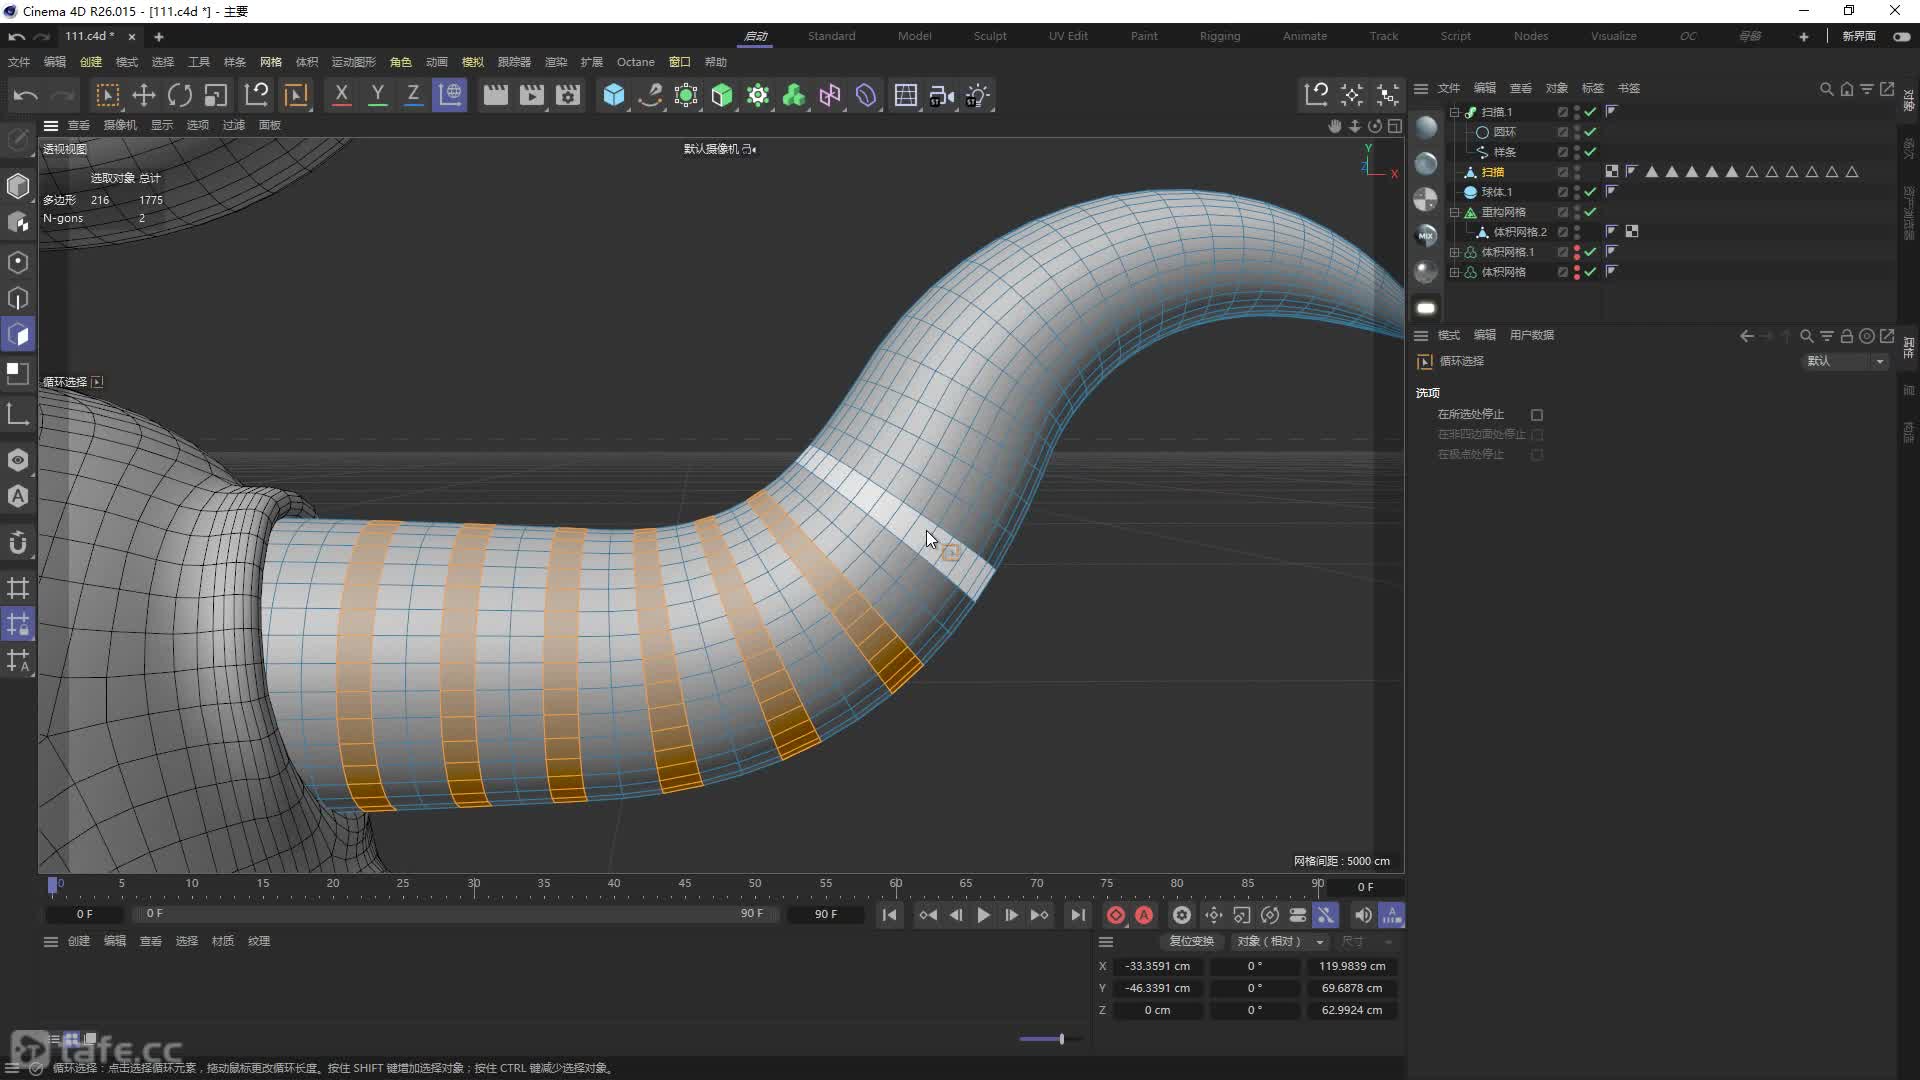Image resolution: width=1920 pixels, height=1080 pixels.
Task: Add a cube primitive object
Action: pos(614,95)
